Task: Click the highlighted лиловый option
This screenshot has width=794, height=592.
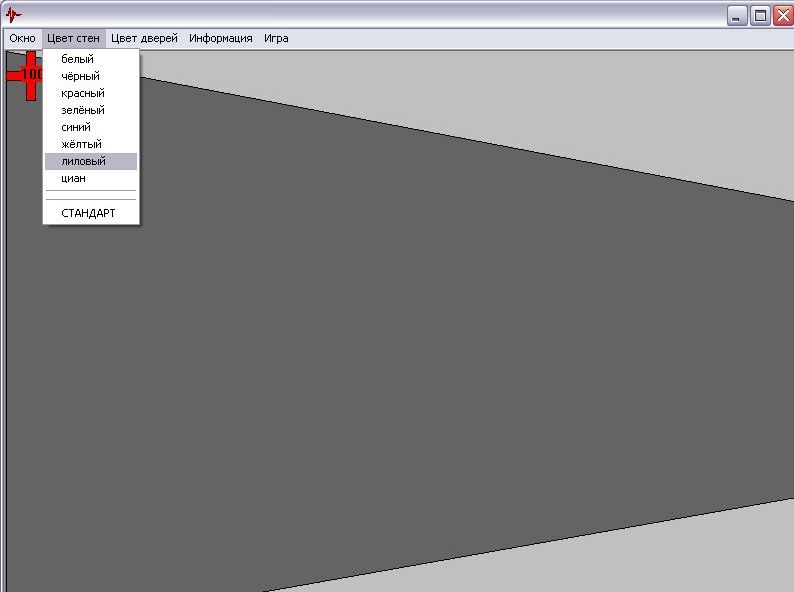Action: (83, 161)
